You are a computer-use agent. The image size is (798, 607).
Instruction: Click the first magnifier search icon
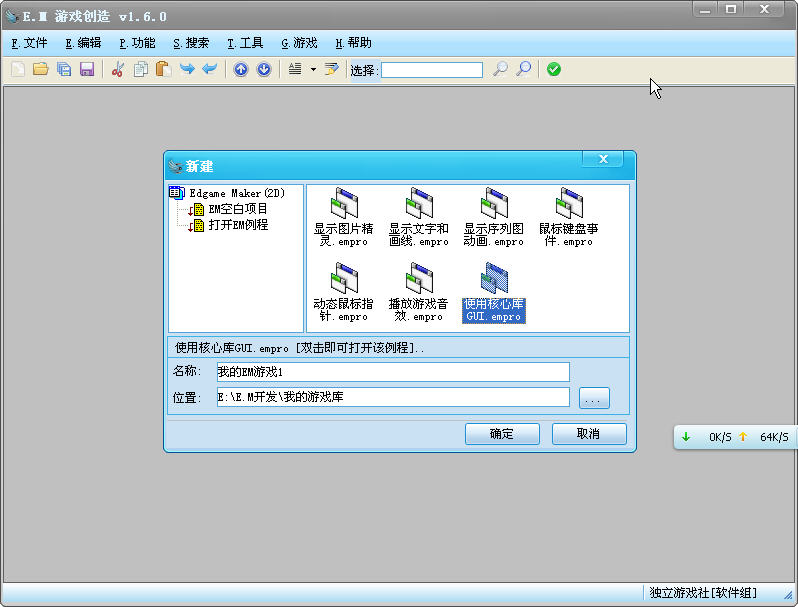pos(500,69)
